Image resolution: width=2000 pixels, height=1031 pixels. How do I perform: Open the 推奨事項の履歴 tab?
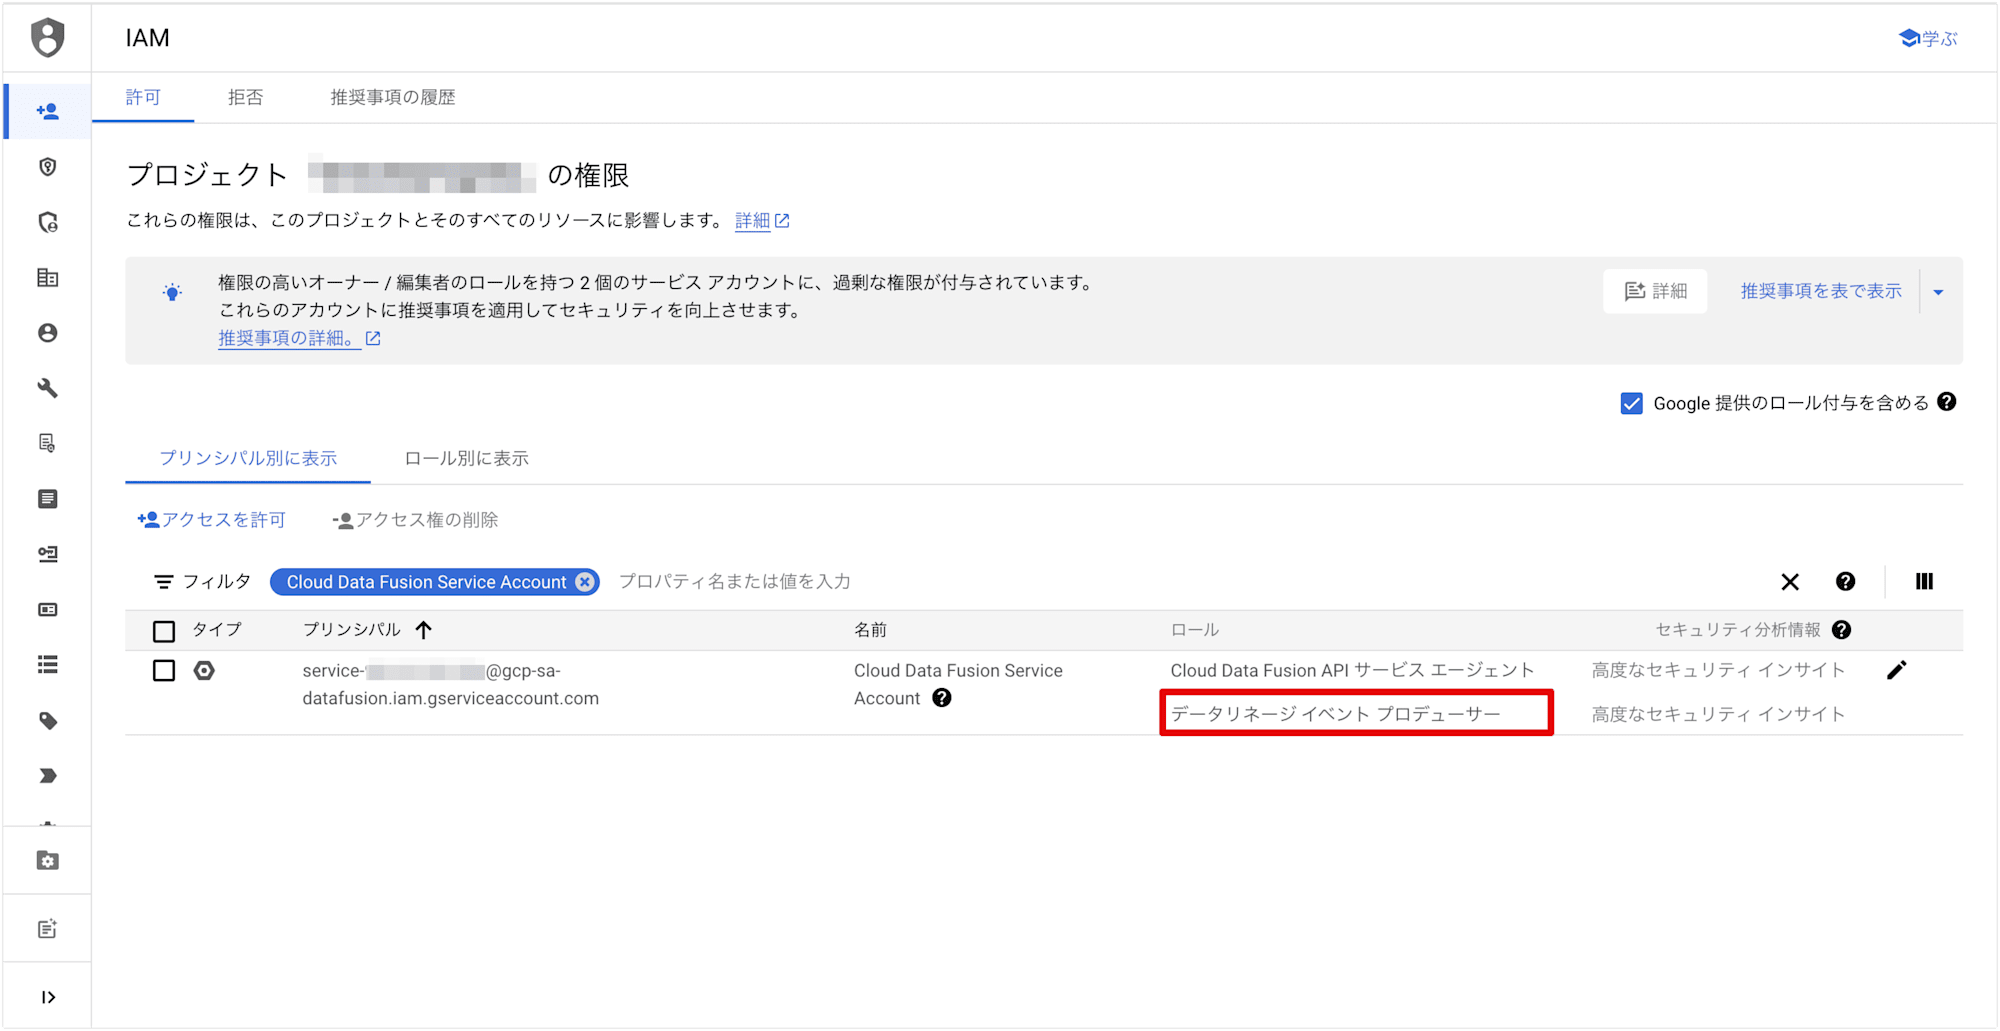pos(393,97)
